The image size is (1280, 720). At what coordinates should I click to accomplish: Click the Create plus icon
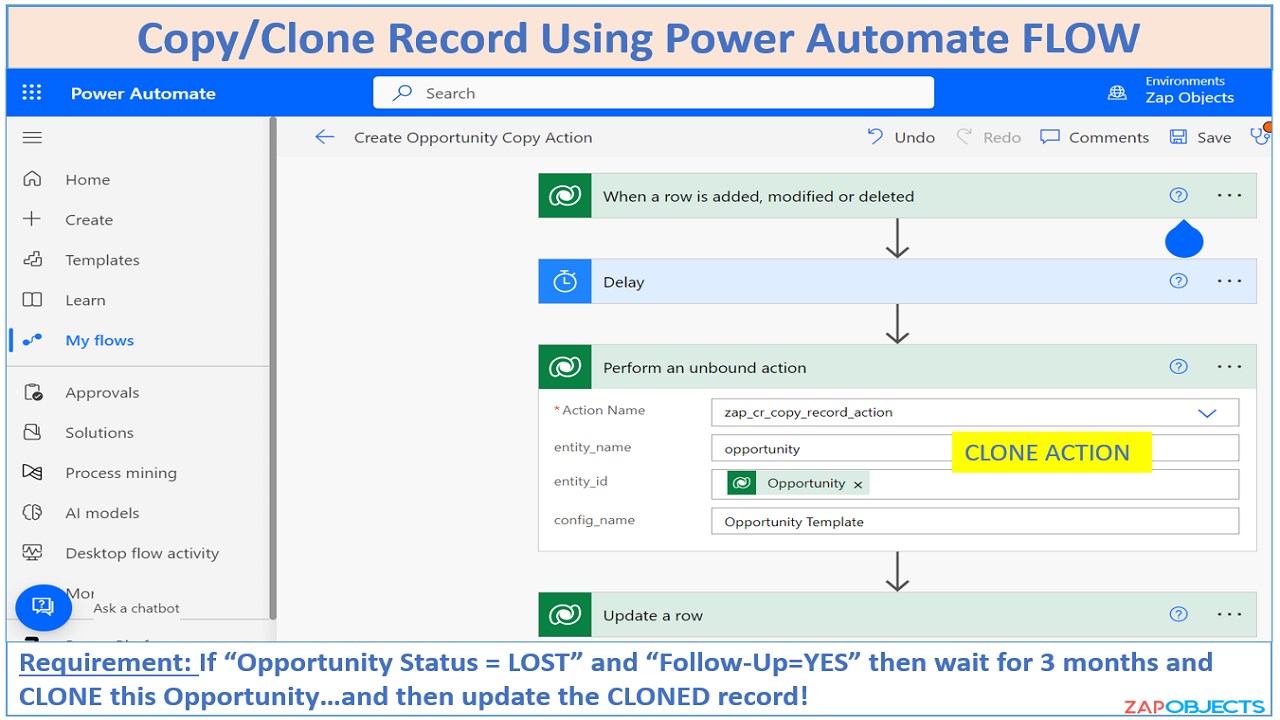(x=32, y=219)
